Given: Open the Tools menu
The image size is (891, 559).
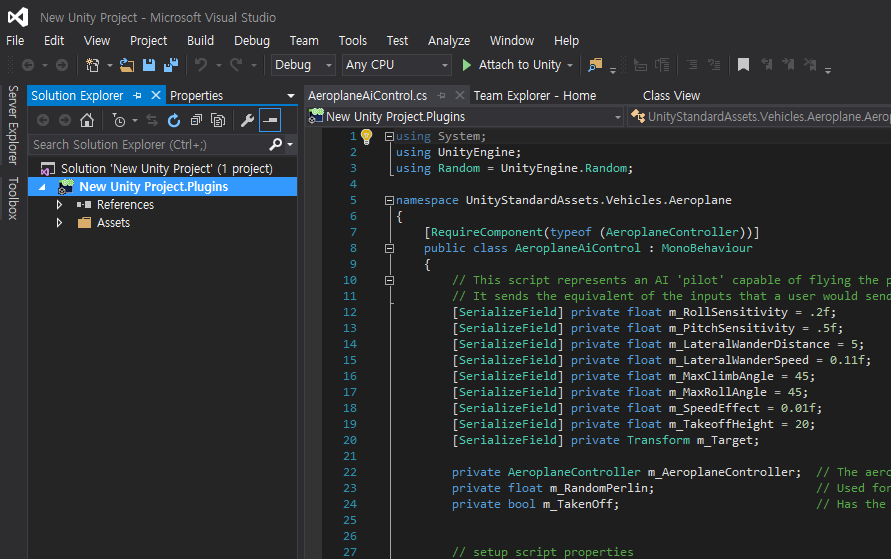Looking at the screenshot, I should click(353, 41).
